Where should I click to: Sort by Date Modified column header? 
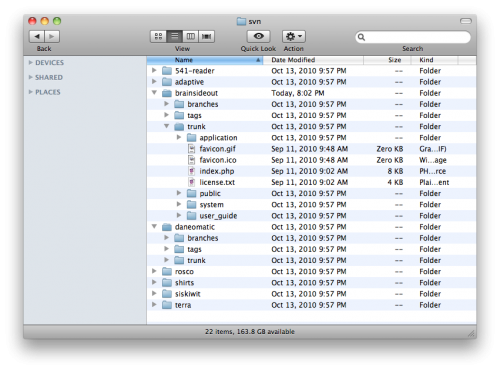point(313,60)
